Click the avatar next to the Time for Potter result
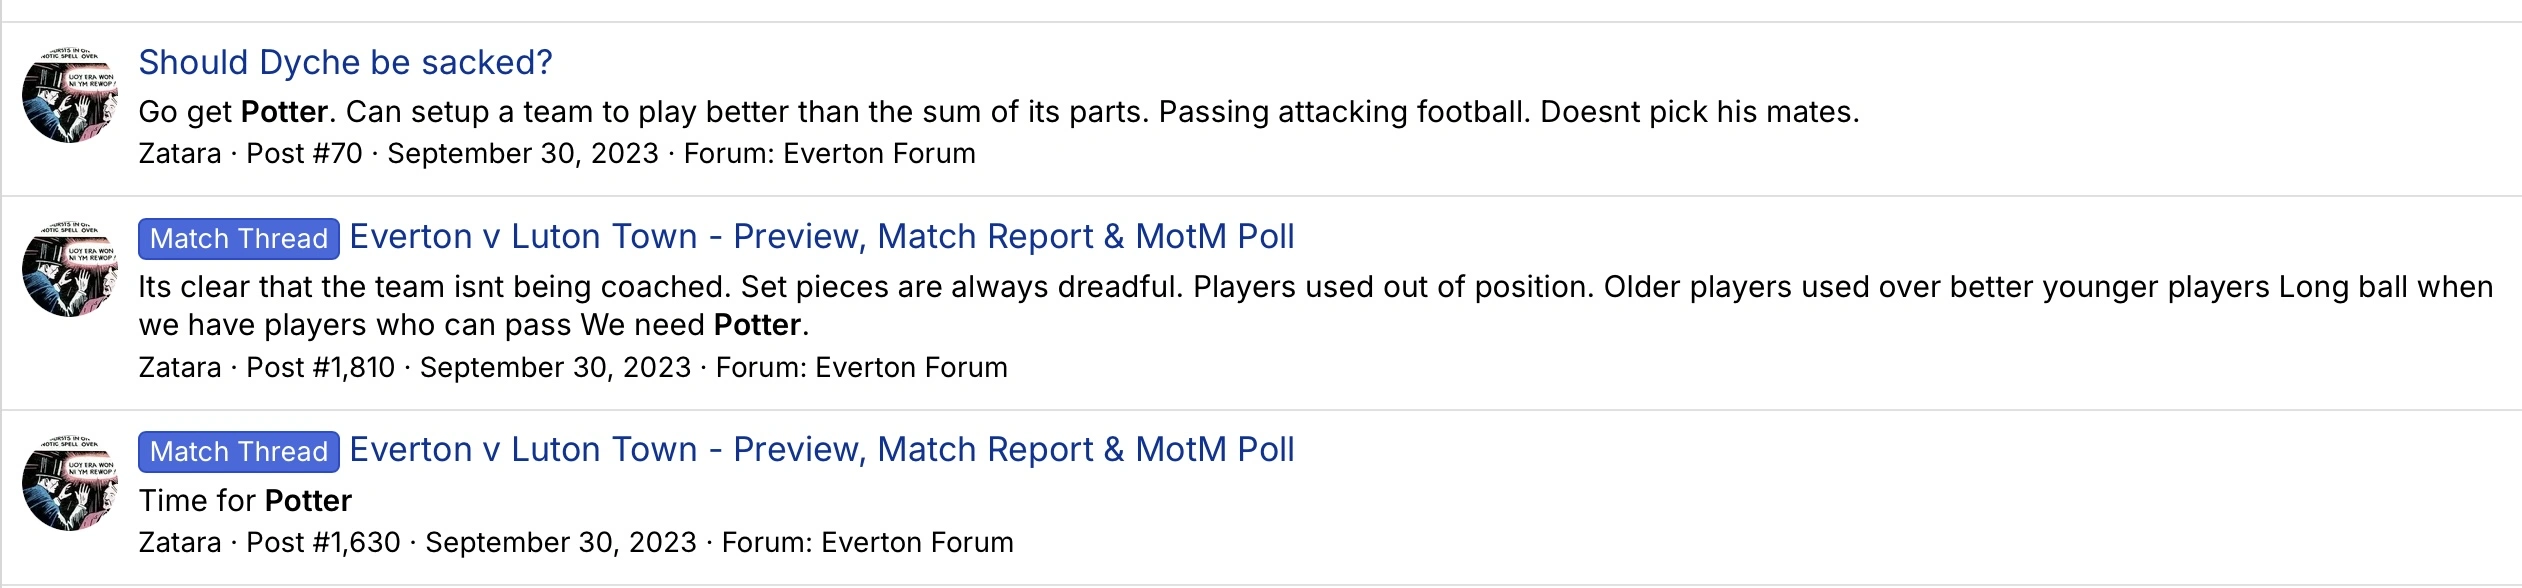This screenshot has width=2522, height=588. 70,483
